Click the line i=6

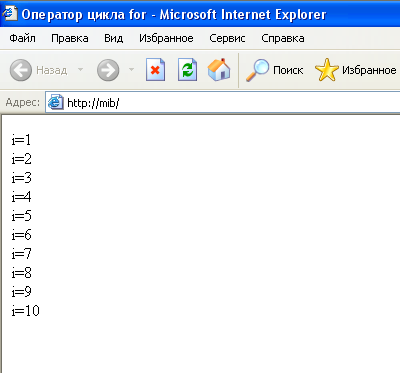[22, 235]
